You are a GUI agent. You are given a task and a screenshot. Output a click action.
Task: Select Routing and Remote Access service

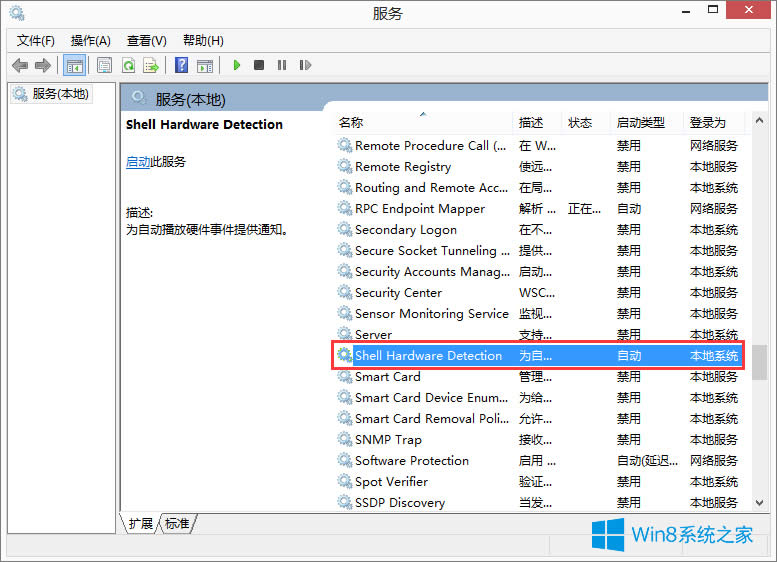click(432, 188)
